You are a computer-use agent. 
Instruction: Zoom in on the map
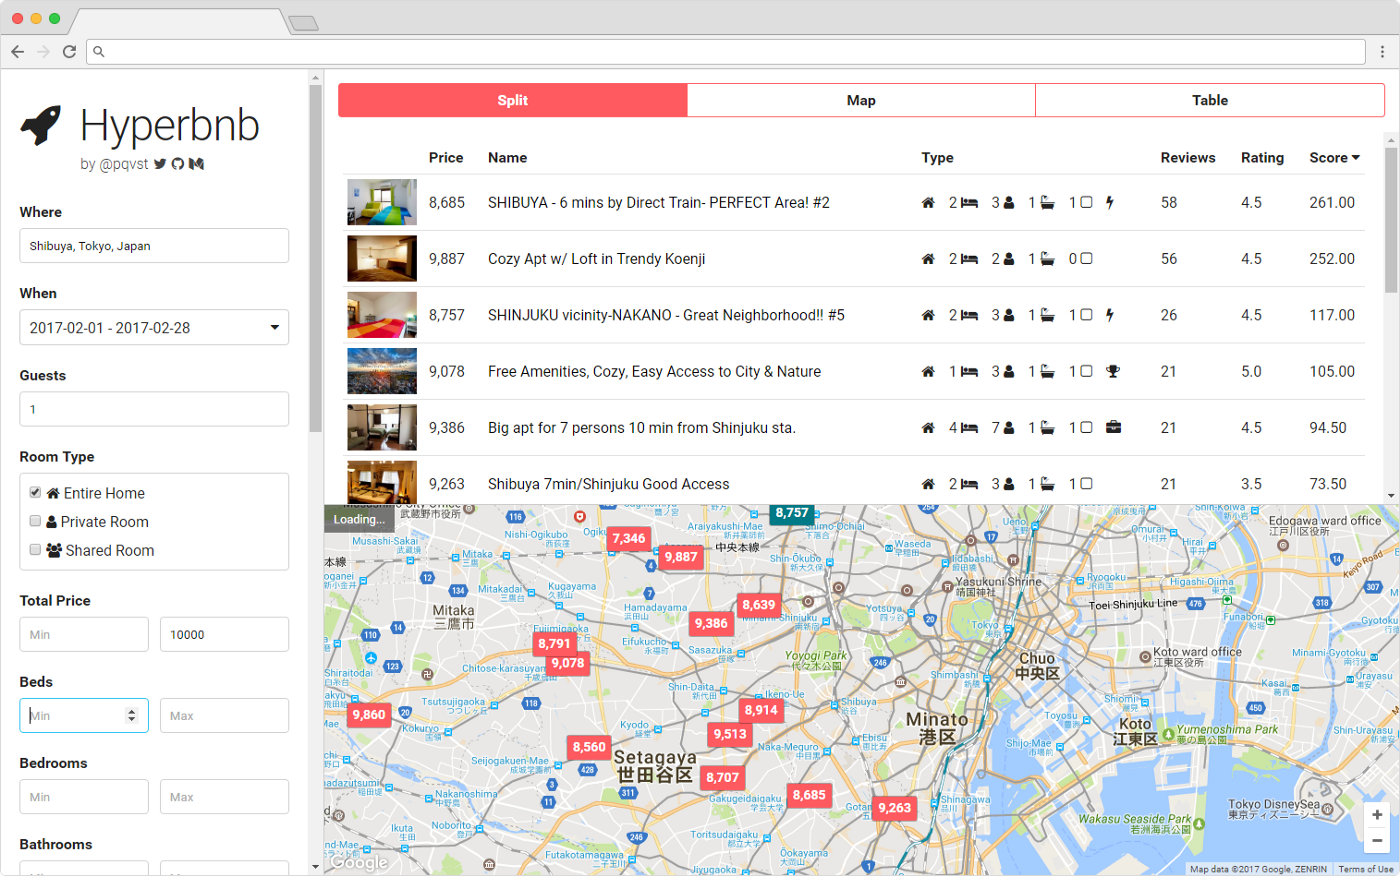1377,815
